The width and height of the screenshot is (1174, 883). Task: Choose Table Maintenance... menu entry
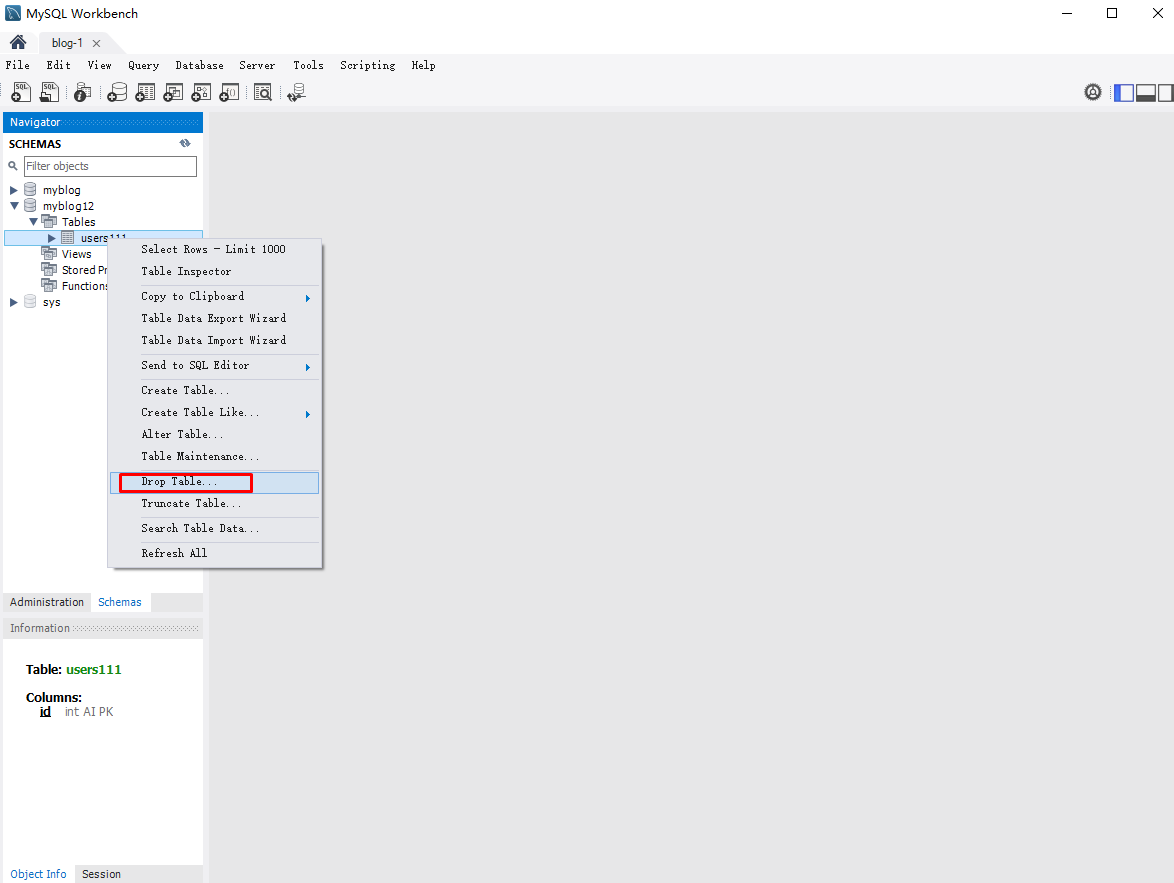click(214, 456)
